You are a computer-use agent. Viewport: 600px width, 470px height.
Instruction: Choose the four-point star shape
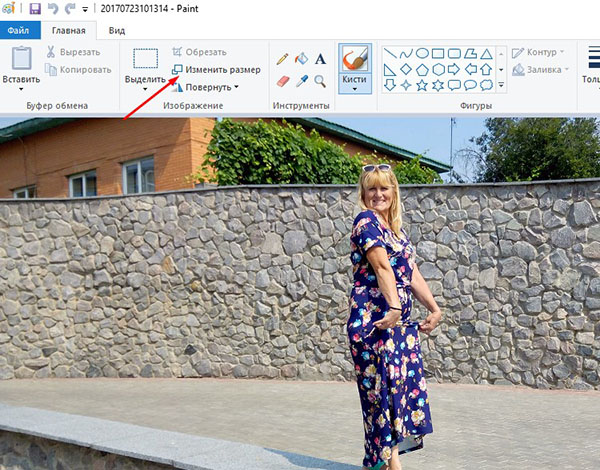click(406, 85)
